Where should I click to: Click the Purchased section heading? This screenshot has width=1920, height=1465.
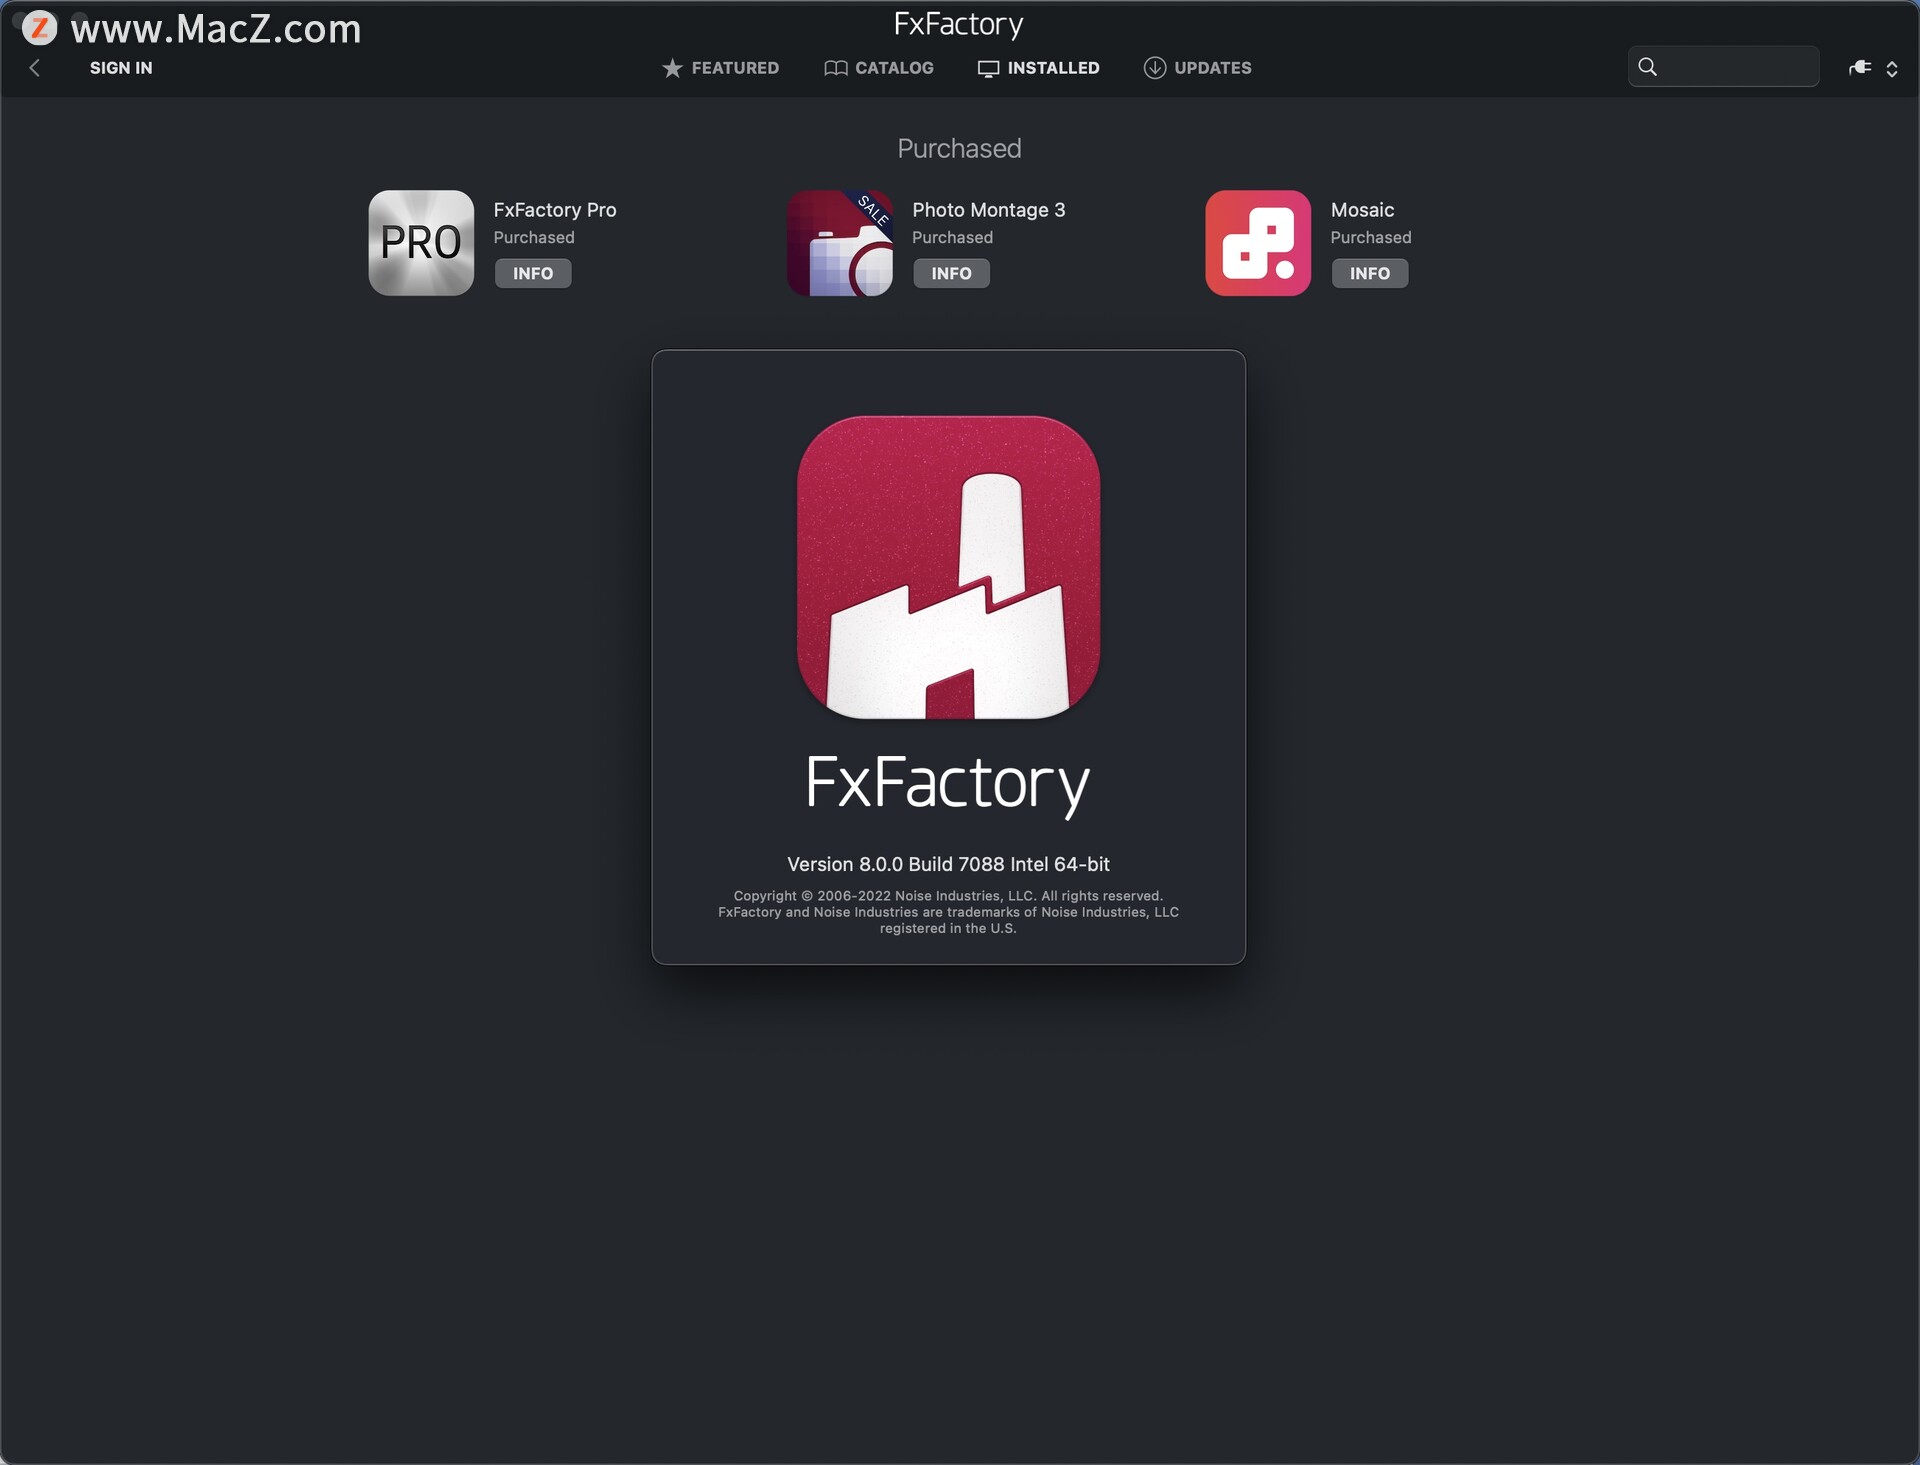(x=959, y=148)
